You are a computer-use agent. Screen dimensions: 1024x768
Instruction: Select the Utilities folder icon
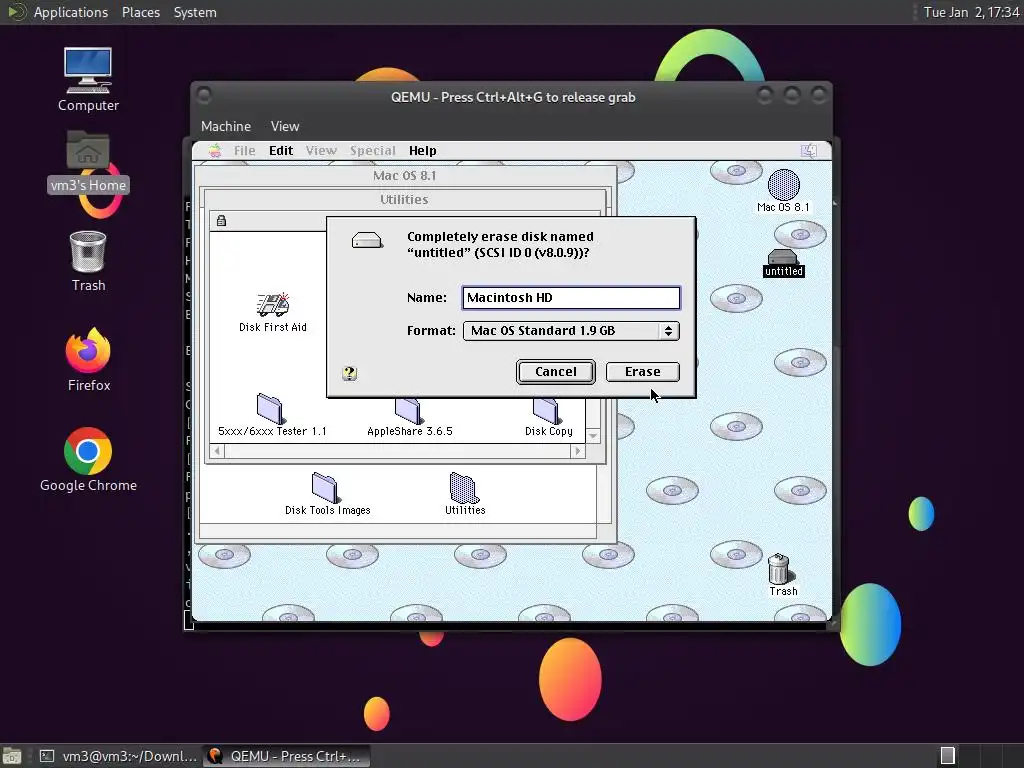click(x=465, y=494)
